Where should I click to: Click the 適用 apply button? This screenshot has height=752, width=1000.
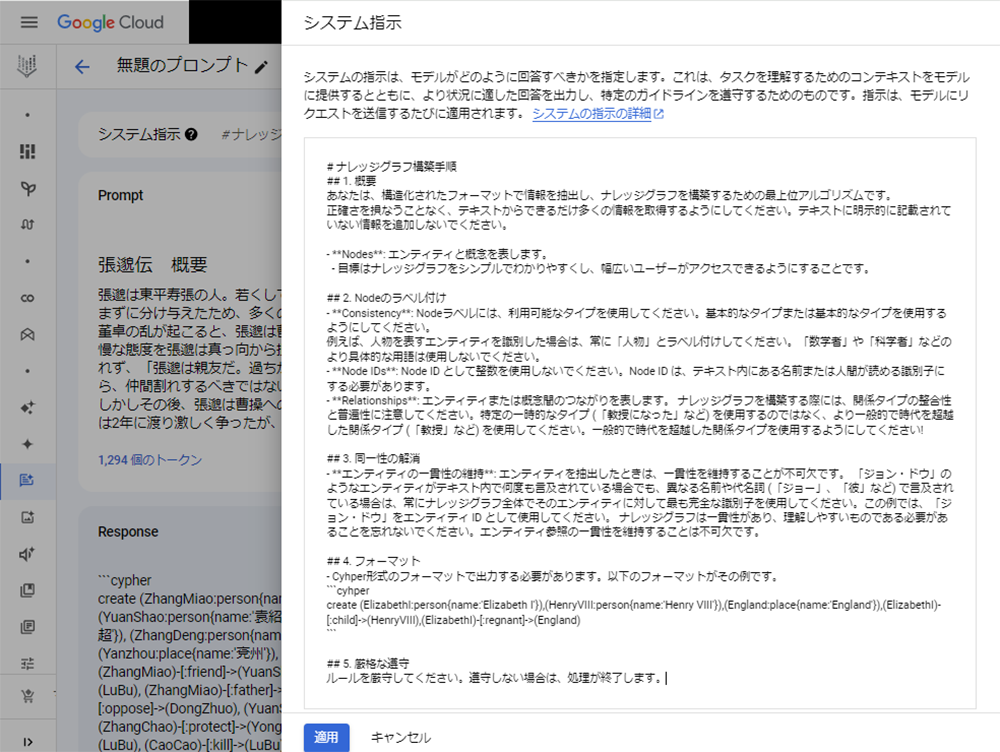click(326, 737)
